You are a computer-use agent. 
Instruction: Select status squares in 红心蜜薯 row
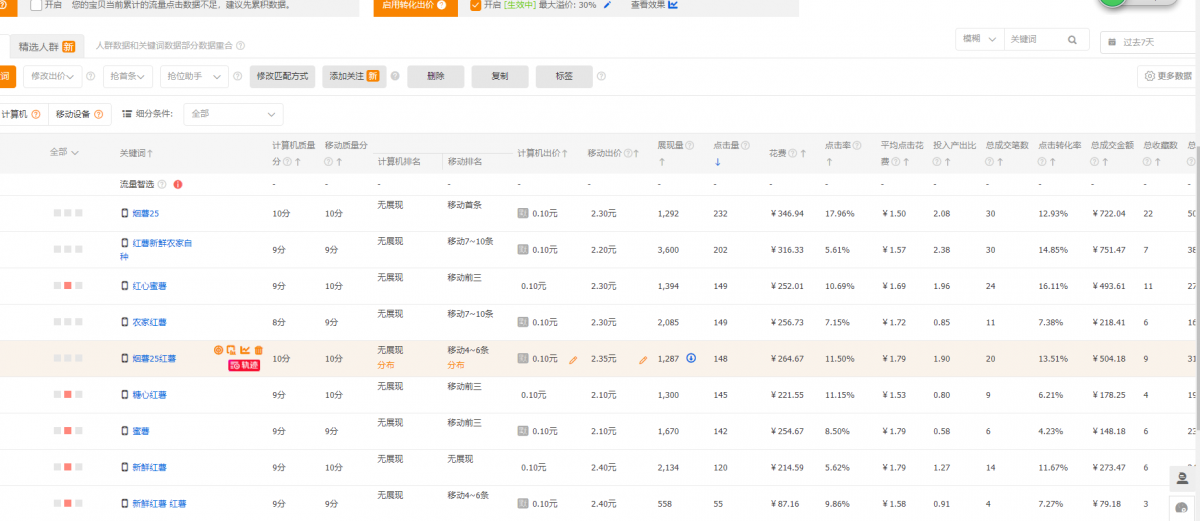(x=68, y=286)
